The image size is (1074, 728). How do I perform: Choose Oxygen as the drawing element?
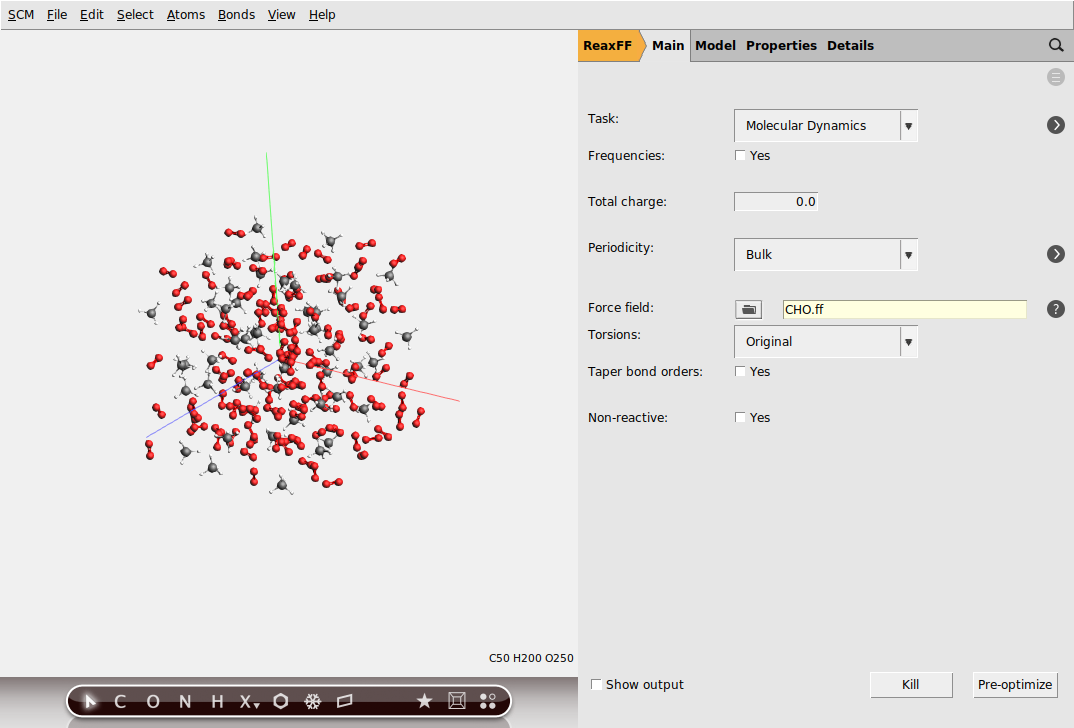coord(152,701)
